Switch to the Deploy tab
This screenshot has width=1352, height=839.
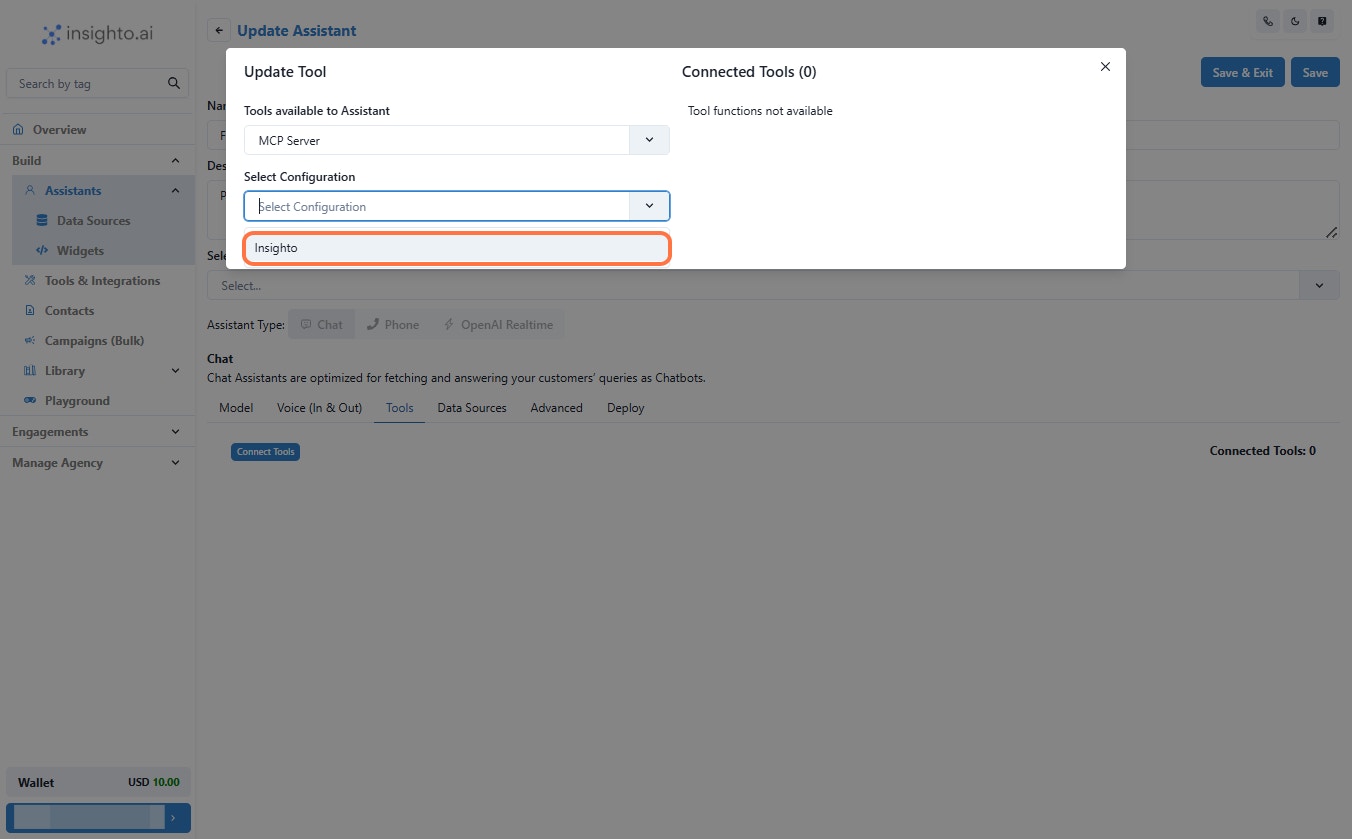point(625,408)
